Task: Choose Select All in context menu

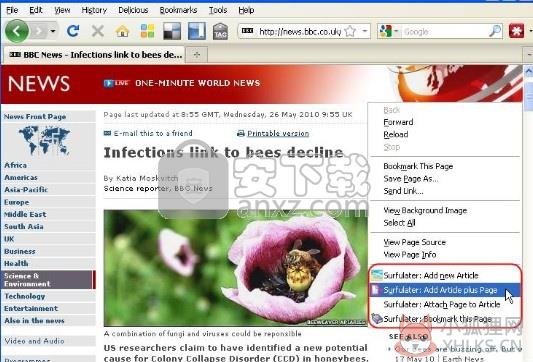Action: pyautogui.click(x=399, y=223)
